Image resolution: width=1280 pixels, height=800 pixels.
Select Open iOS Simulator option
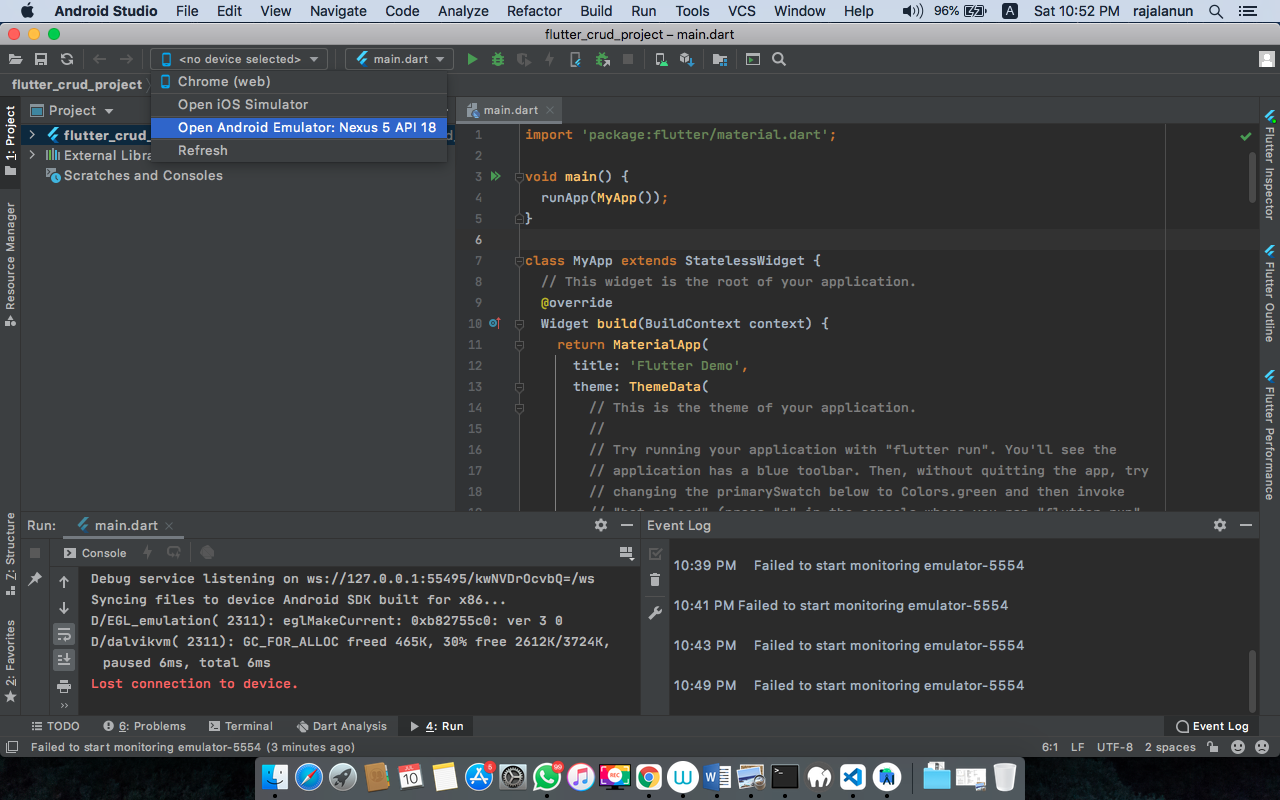298,104
